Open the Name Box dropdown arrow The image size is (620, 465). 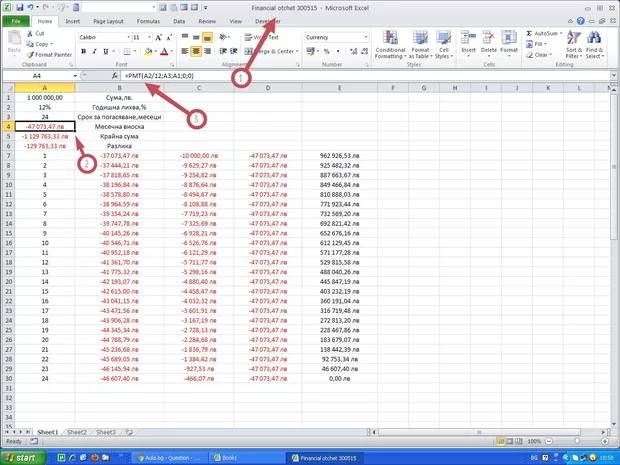[74, 76]
